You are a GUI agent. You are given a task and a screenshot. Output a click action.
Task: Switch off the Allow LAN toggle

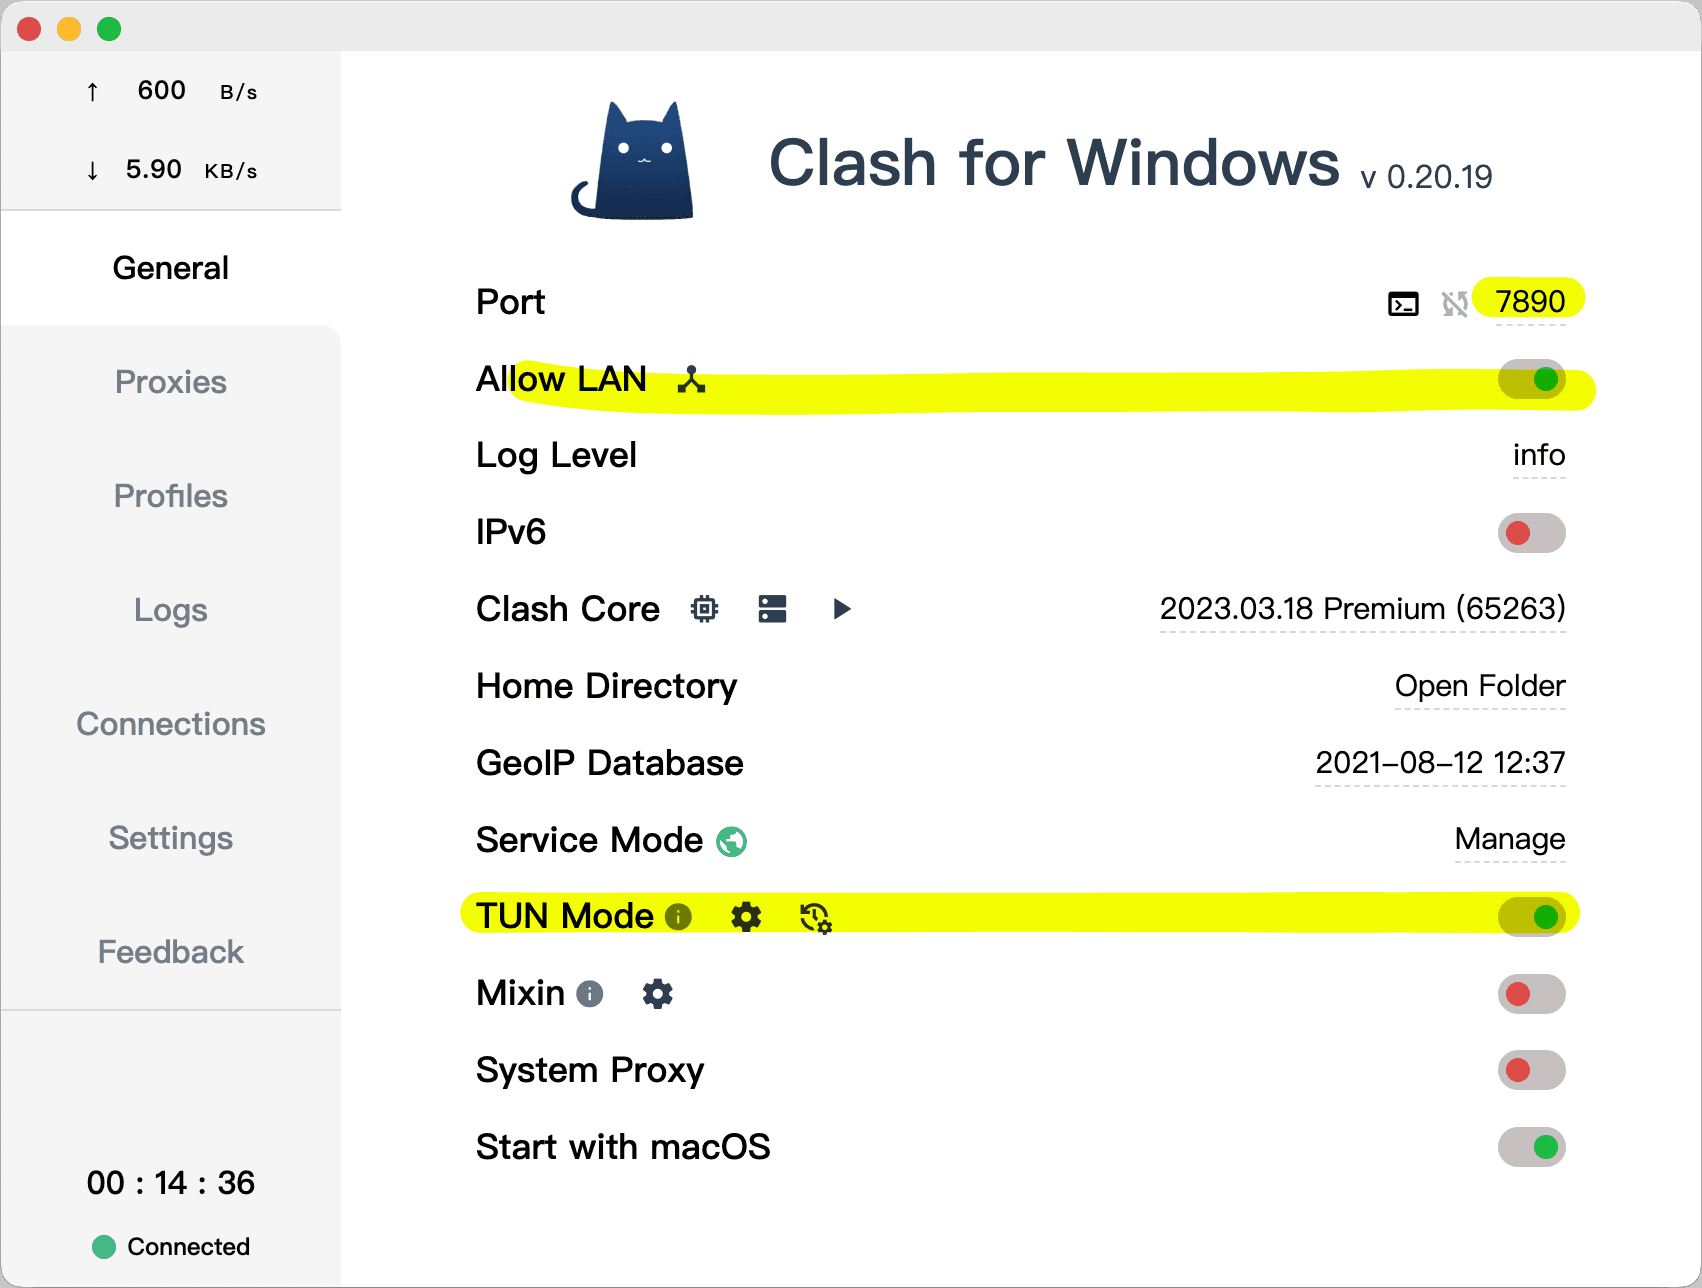tap(1531, 379)
